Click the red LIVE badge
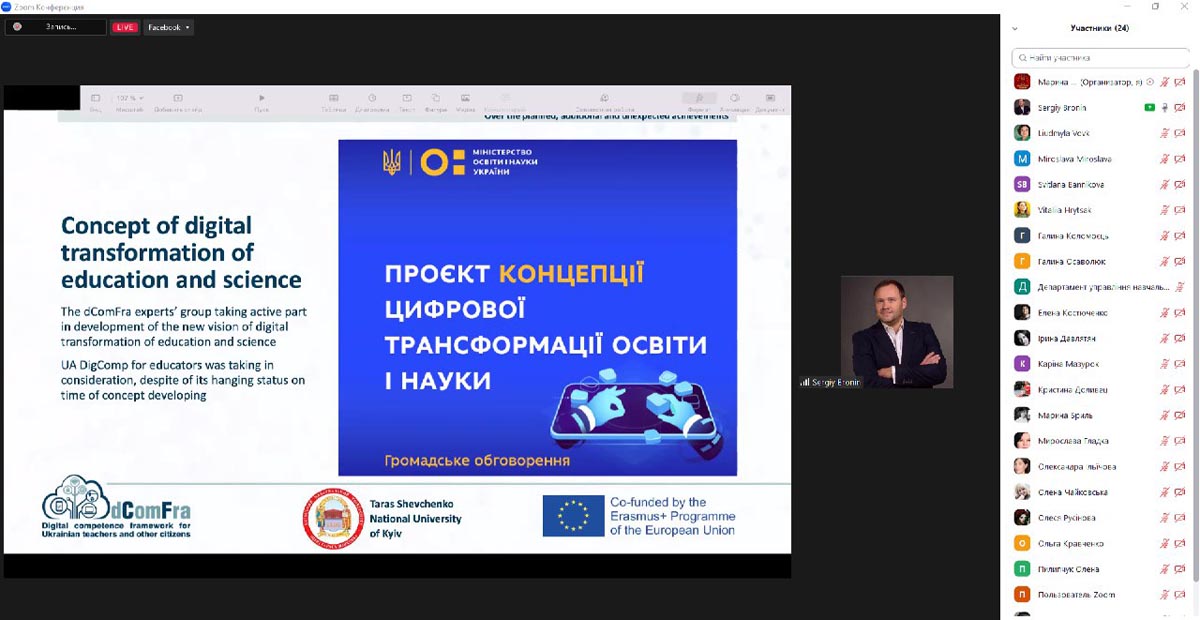The height and width of the screenshot is (620, 1200). pos(125,27)
